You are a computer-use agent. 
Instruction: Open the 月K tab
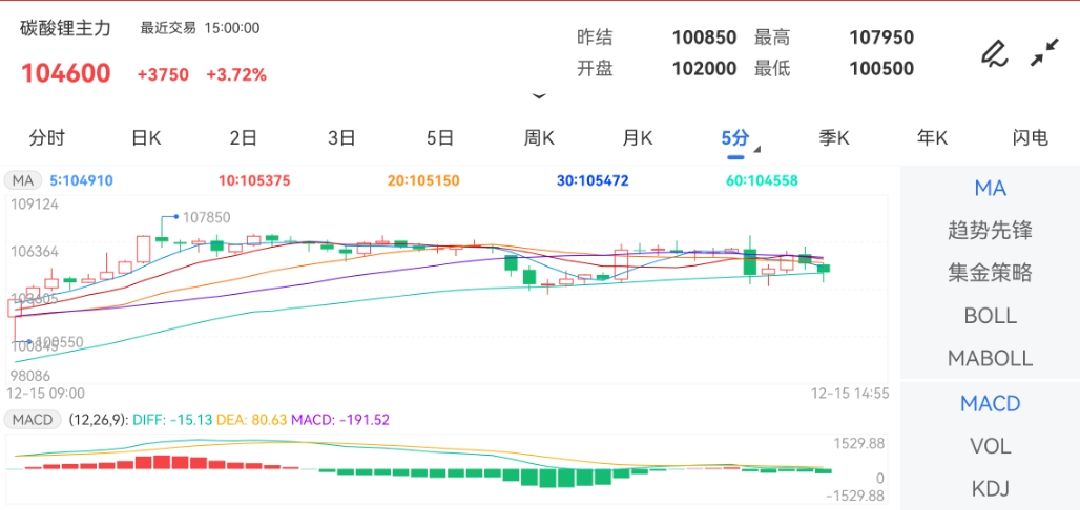(x=637, y=138)
